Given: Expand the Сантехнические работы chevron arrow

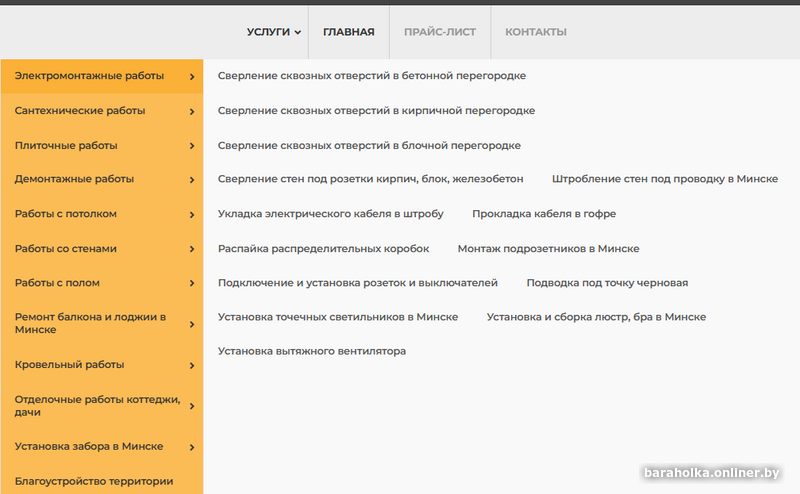Looking at the screenshot, I should (x=191, y=111).
